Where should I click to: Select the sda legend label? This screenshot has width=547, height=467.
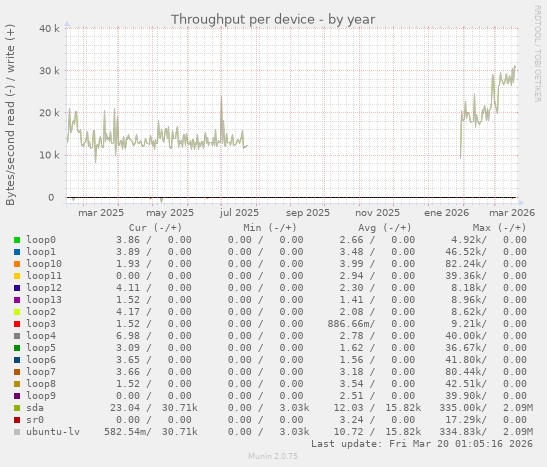35,407
